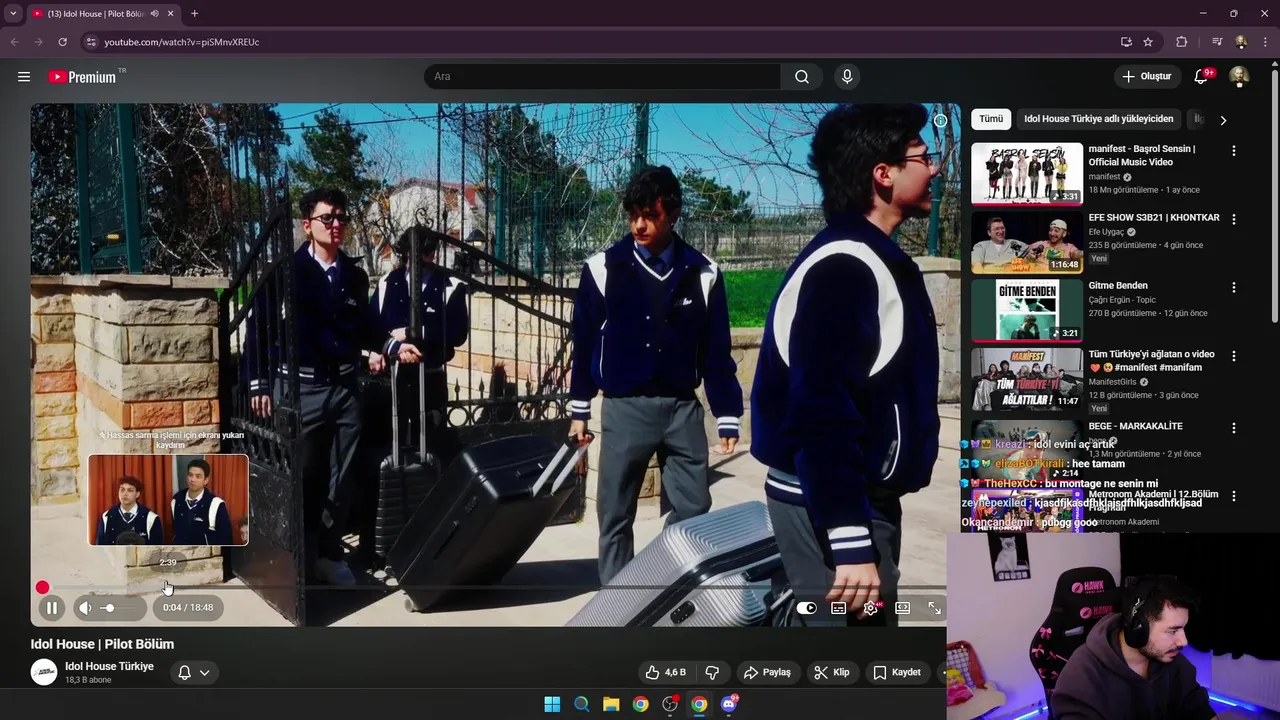This screenshot has width=1280, height=720.
Task: Select the Idol House Pilot Bölüm tab
Action: pyautogui.click(x=96, y=14)
